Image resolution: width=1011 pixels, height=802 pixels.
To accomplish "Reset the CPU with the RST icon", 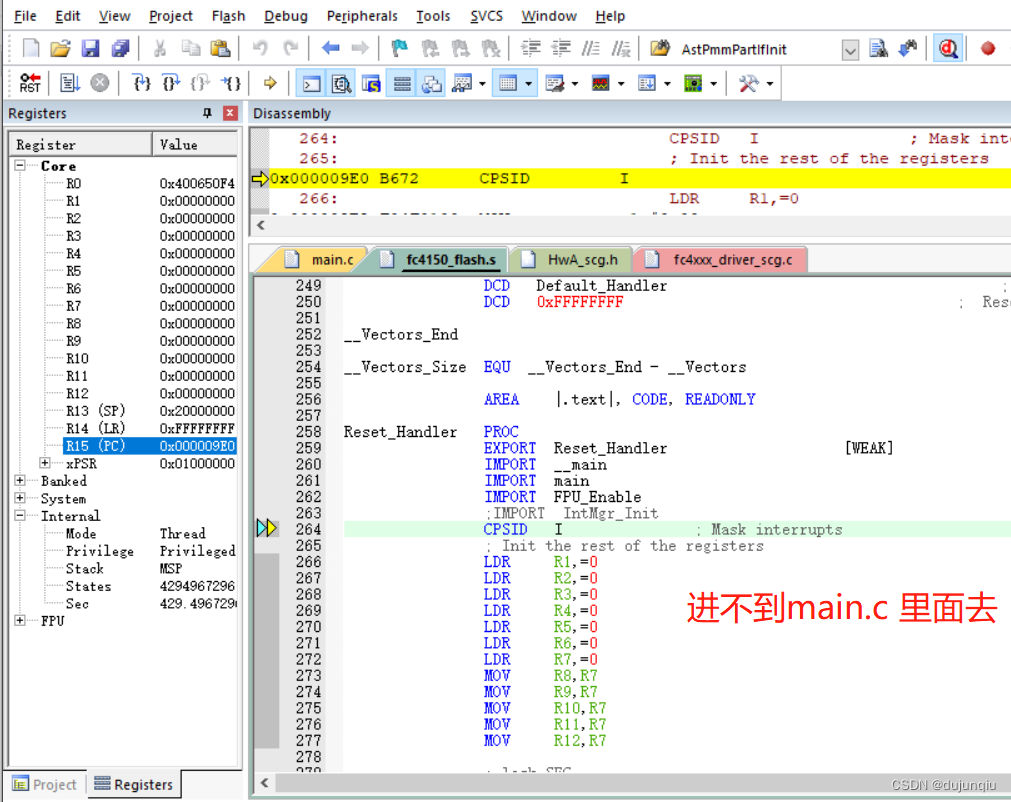I will coord(30,83).
